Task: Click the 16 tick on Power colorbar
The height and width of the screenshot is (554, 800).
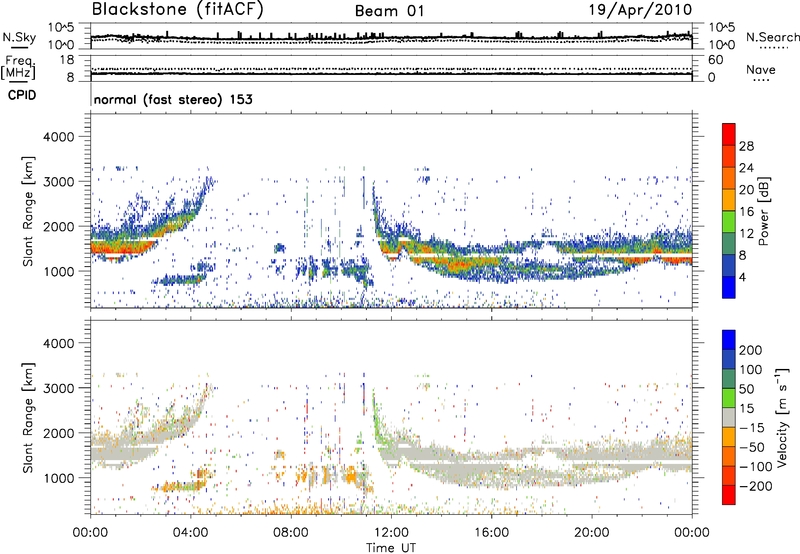Action: pos(746,212)
